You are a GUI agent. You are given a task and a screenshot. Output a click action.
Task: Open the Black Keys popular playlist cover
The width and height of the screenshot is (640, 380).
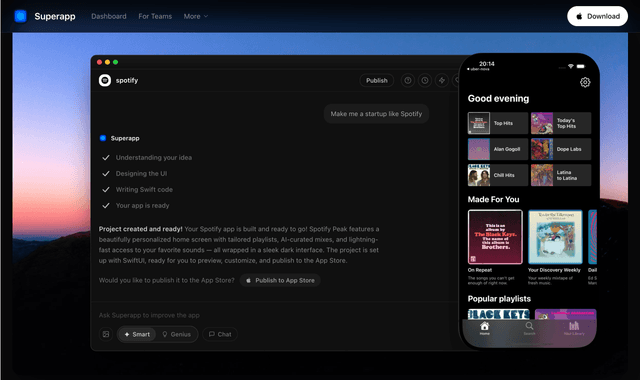498,314
